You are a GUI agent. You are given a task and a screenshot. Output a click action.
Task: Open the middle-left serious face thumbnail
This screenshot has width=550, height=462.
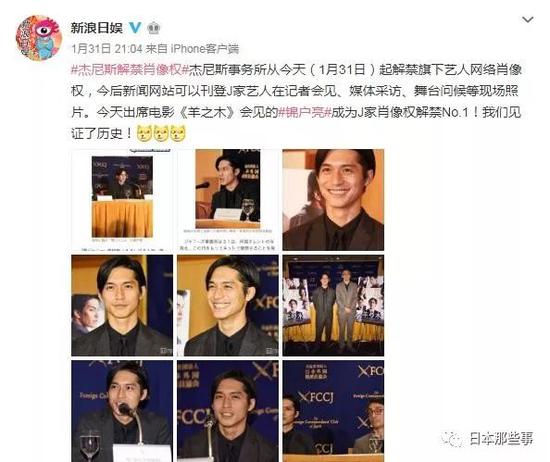tap(122, 306)
